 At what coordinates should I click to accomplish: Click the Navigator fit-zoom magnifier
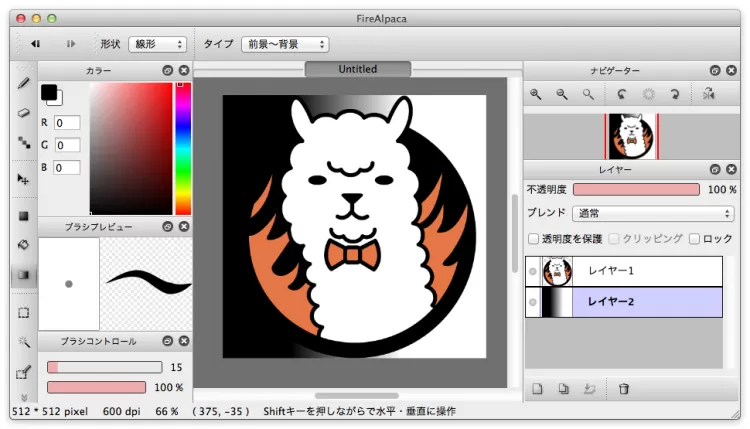pyautogui.click(x=588, y=95)
